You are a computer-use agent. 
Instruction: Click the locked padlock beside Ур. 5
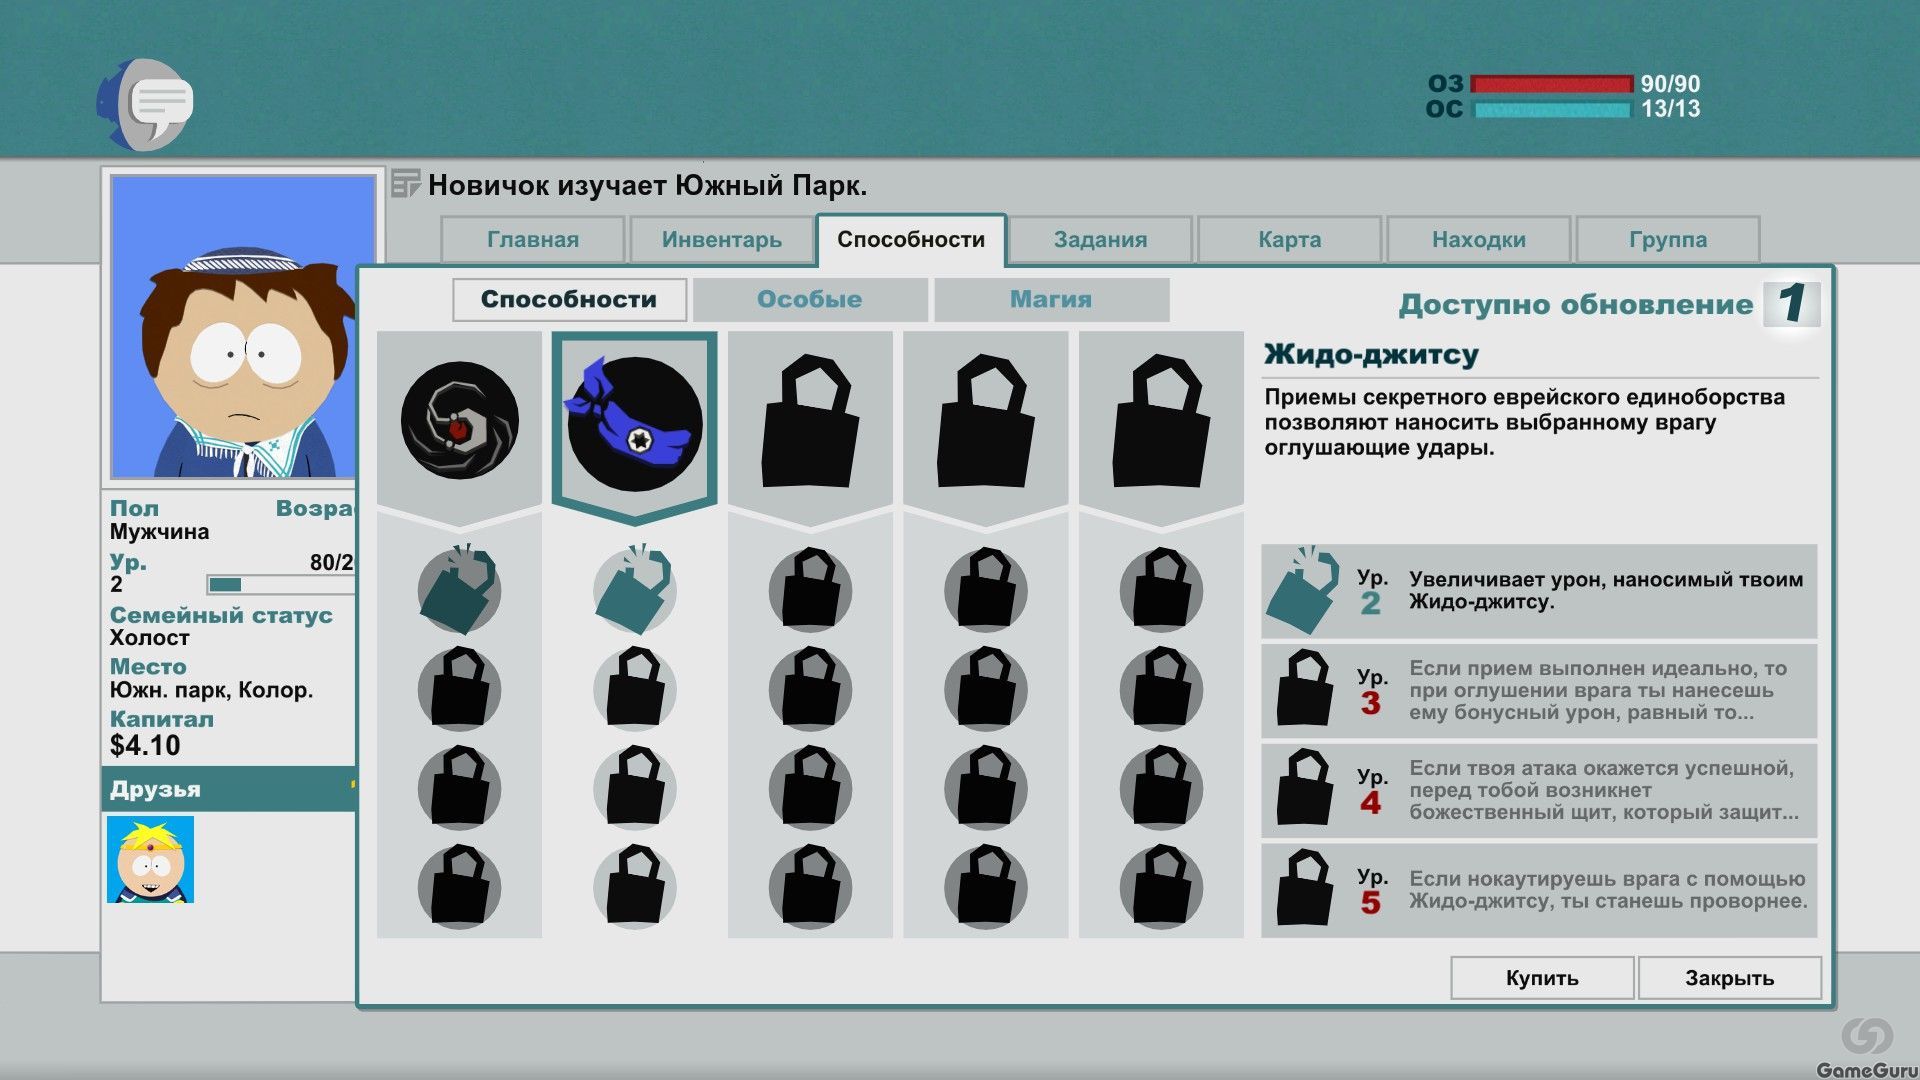pyautogui.click(x=1305, y=888)
